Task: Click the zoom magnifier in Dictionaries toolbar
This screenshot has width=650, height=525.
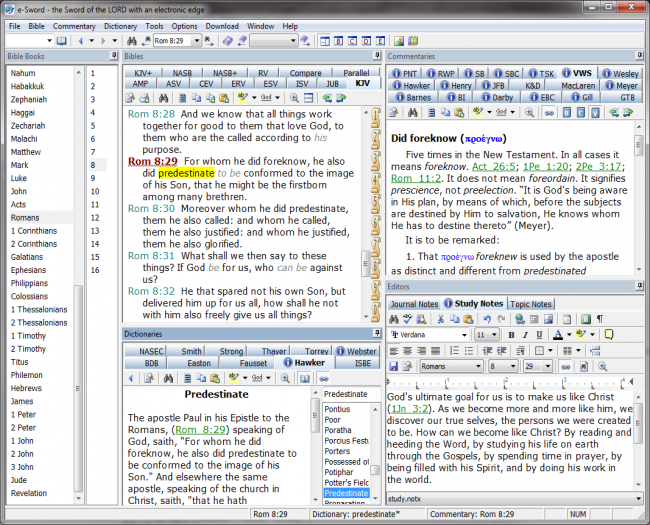Action: tap(285, 378)
